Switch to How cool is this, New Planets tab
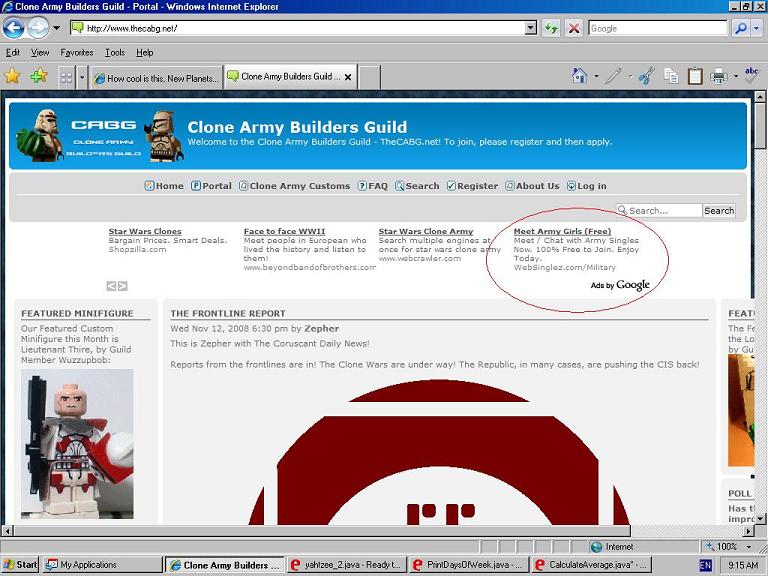The image size is (768, 576). tap(156, 78)
